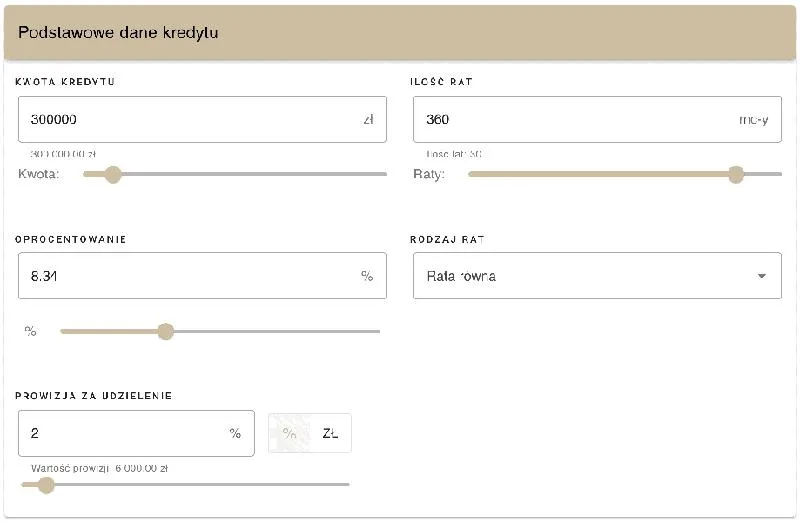Viewport: 800px width, 522px height.
Task: Click the dropdown arrow next to Rata równa
Action: (x=762, y=276)
